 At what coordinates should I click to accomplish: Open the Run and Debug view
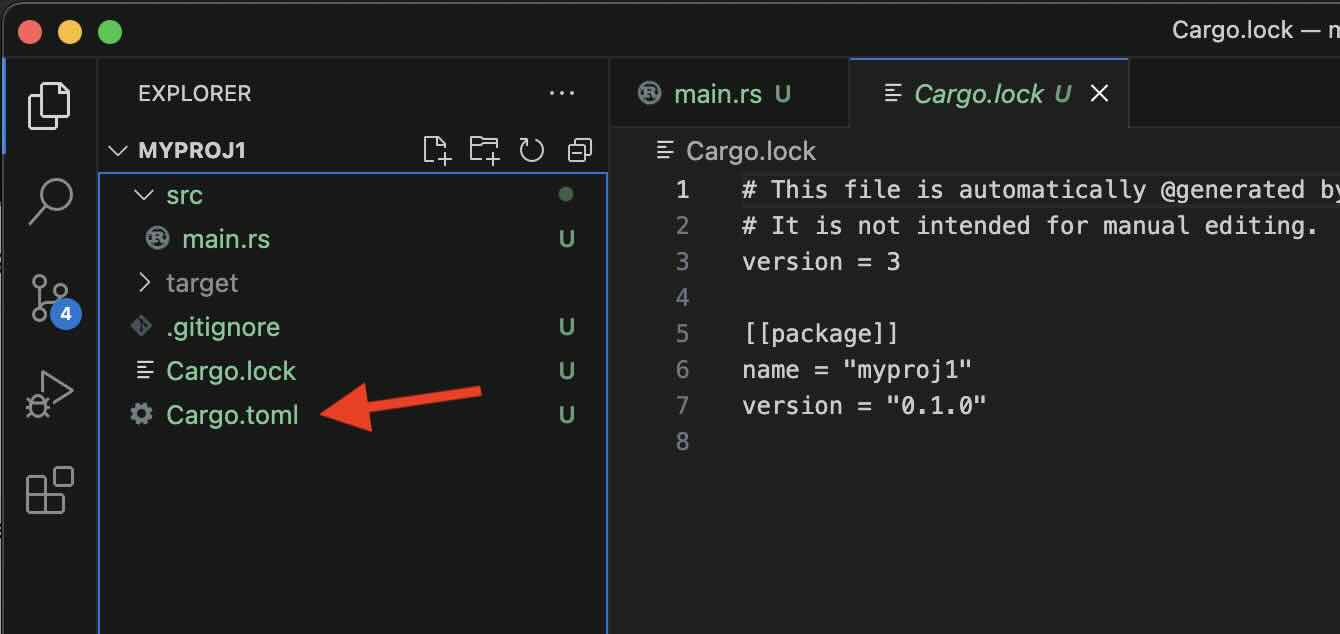49,394
